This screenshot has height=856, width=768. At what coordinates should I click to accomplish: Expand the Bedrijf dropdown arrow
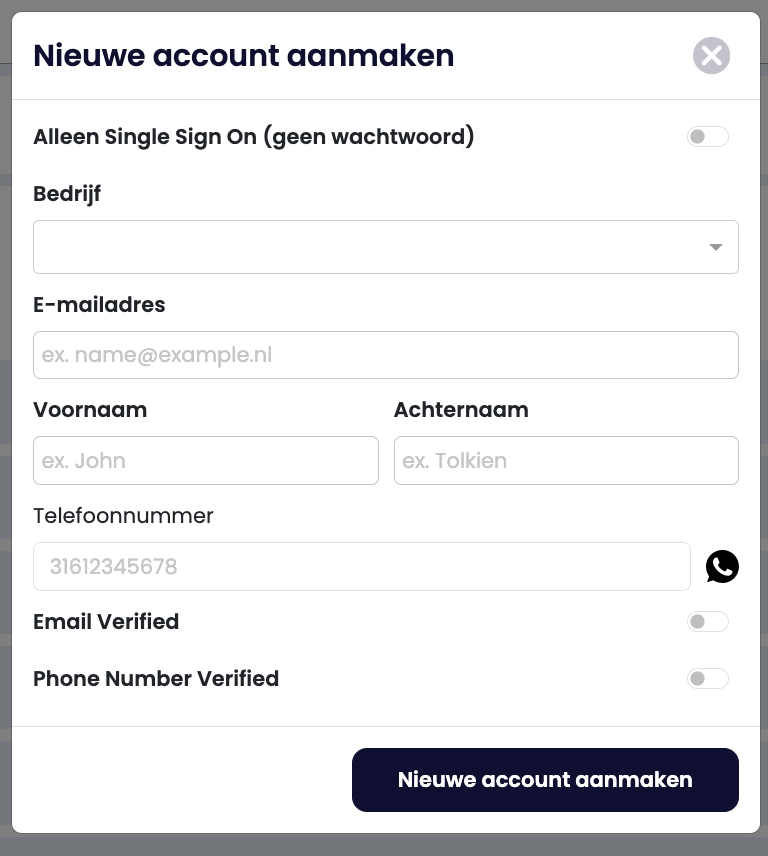click(715, 247)
